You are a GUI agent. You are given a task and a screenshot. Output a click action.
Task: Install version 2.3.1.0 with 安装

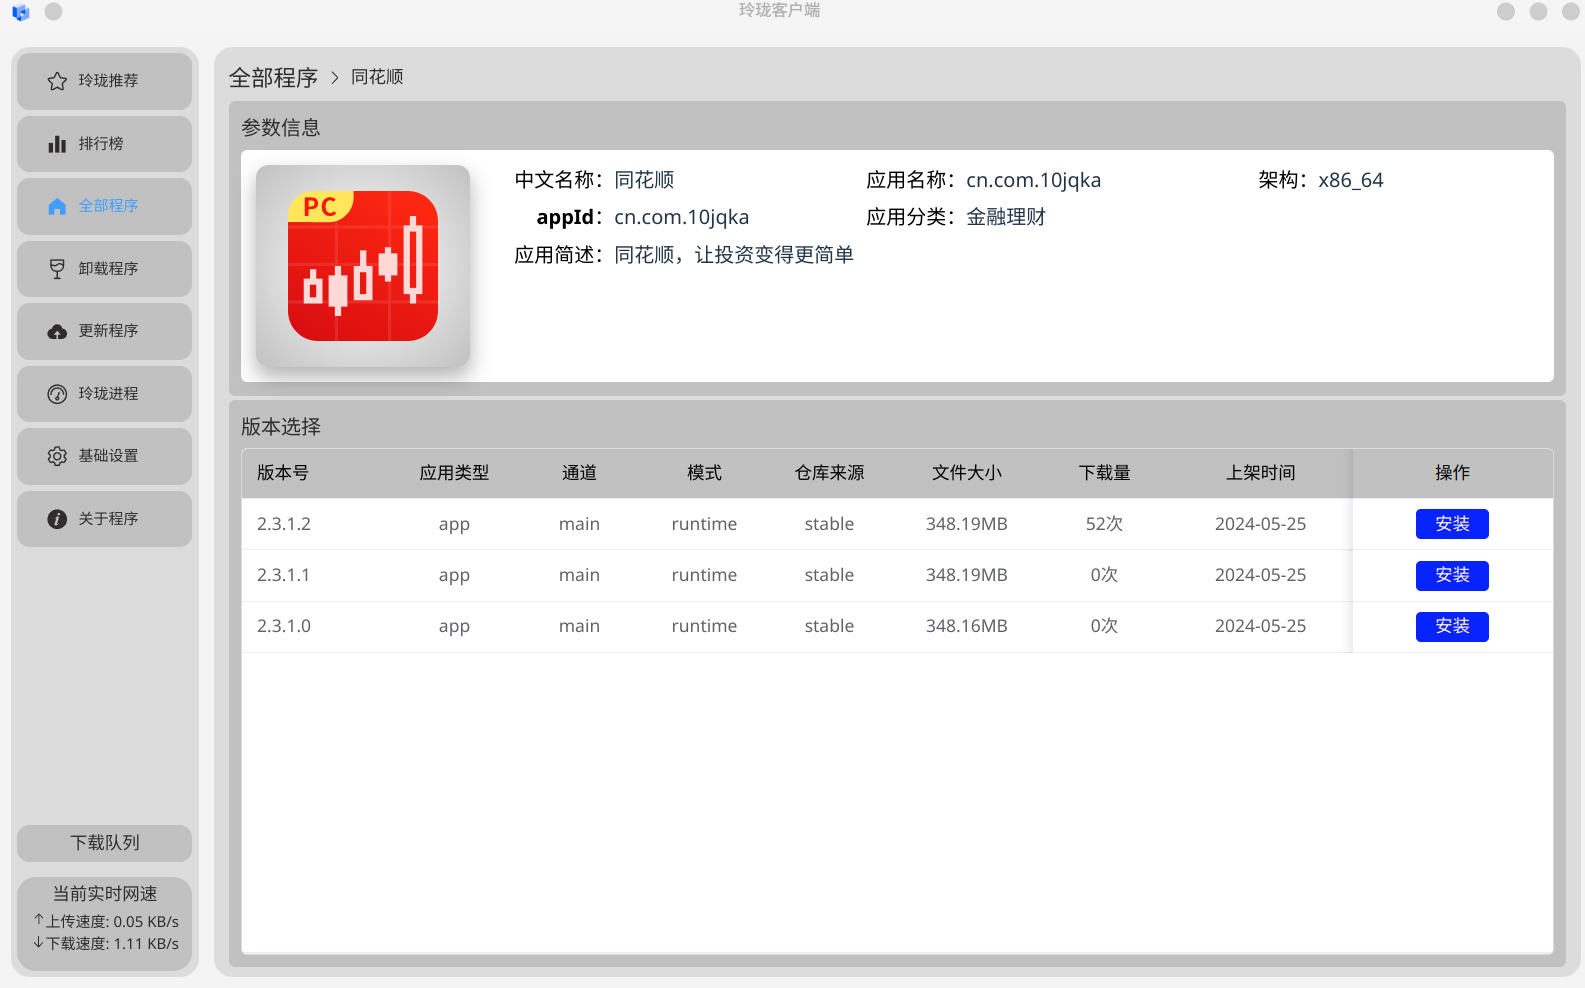pyautogui.click(x=1452, y=626)
